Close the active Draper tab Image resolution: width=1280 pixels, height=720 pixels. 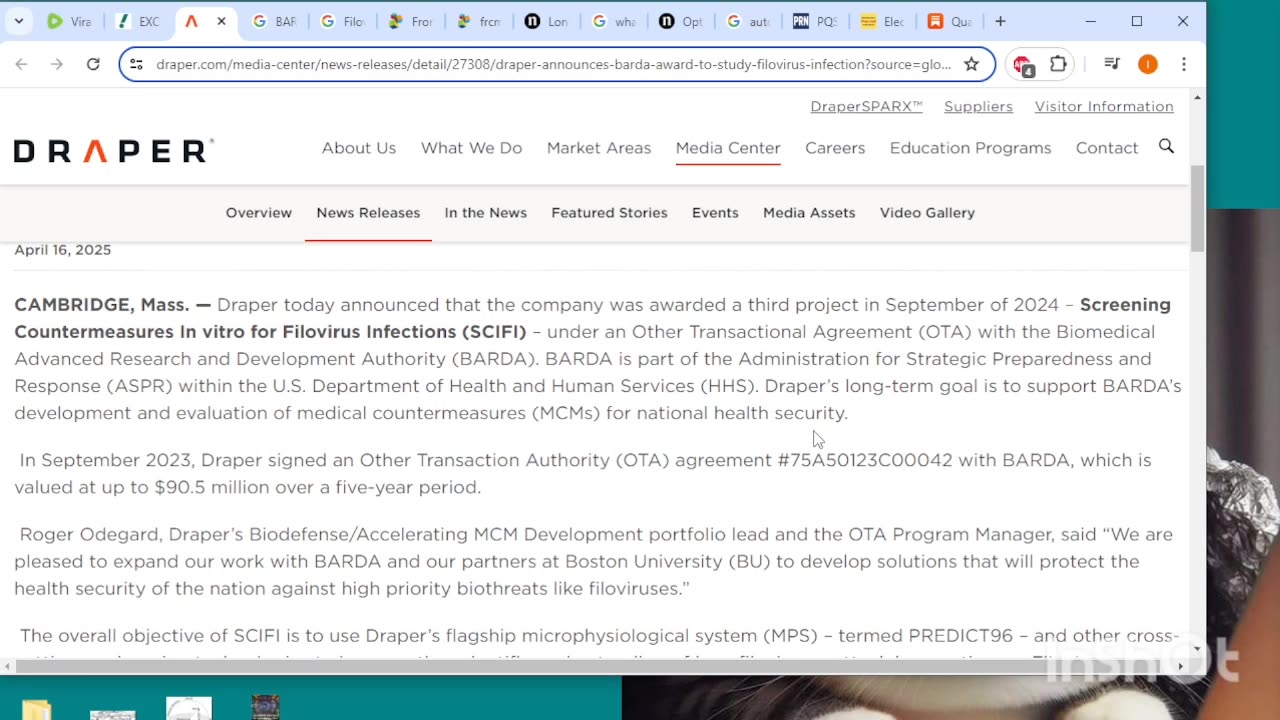(221, 21)
